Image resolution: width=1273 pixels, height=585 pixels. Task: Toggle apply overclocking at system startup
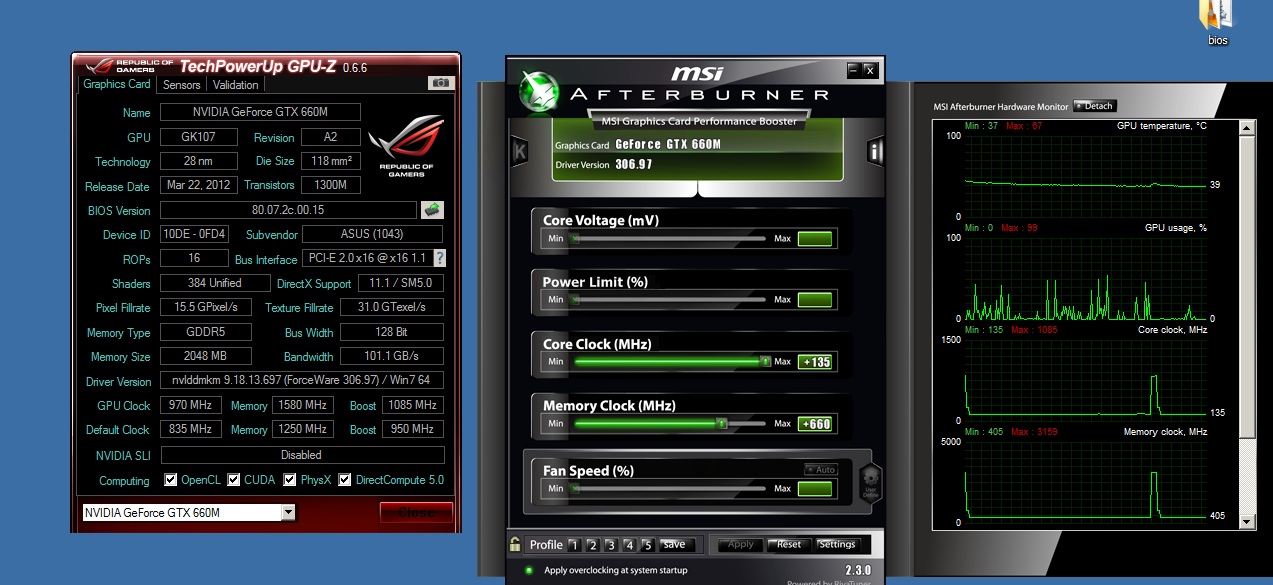pos(529,570)
